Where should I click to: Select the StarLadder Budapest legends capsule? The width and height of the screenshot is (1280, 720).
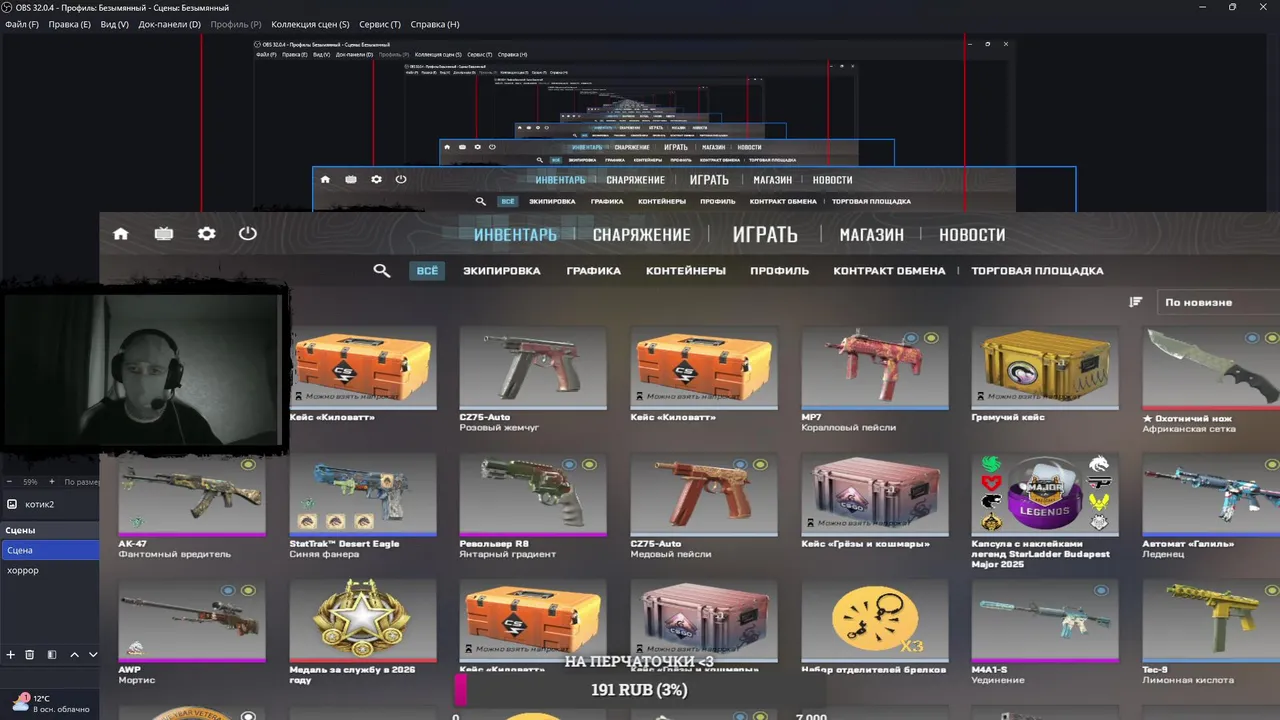coord(1045,511)
